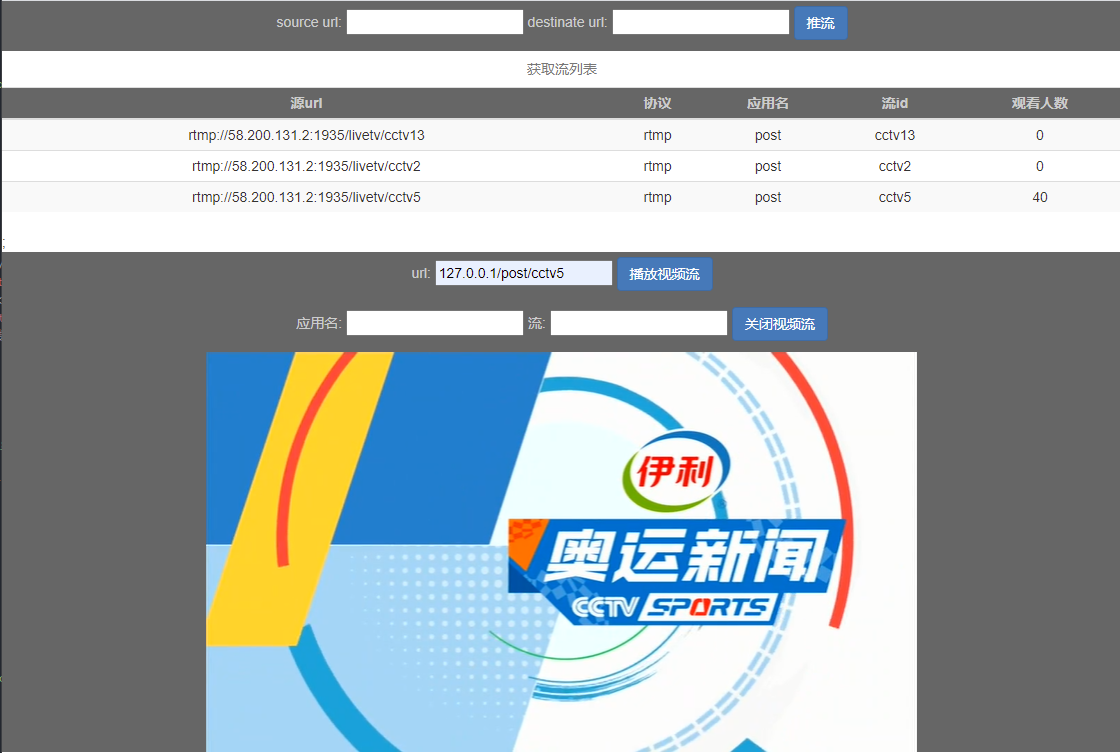Select the destinate url input field

[700, 21]
